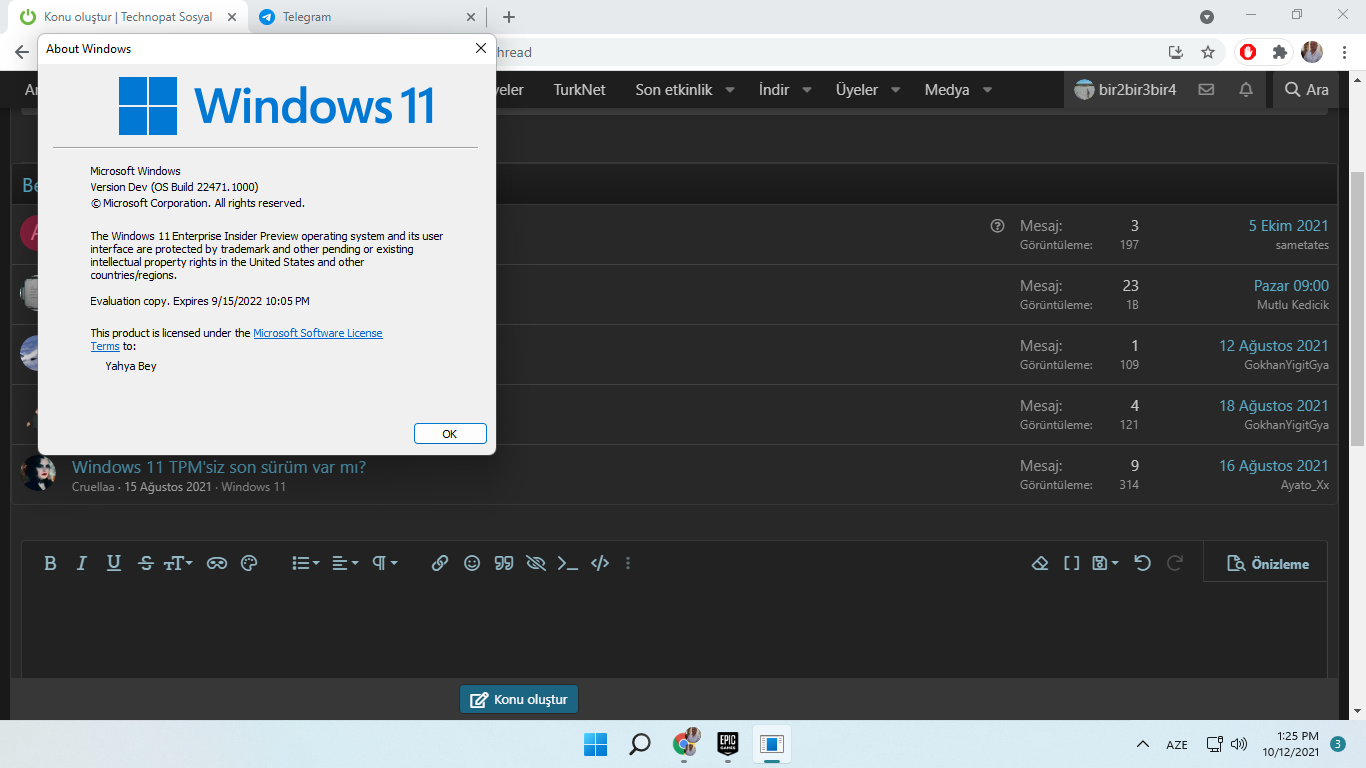This screenshot has height=768, width=1366.
Task: Click the eraser to remove formatting
Action: click(1040, 563)
